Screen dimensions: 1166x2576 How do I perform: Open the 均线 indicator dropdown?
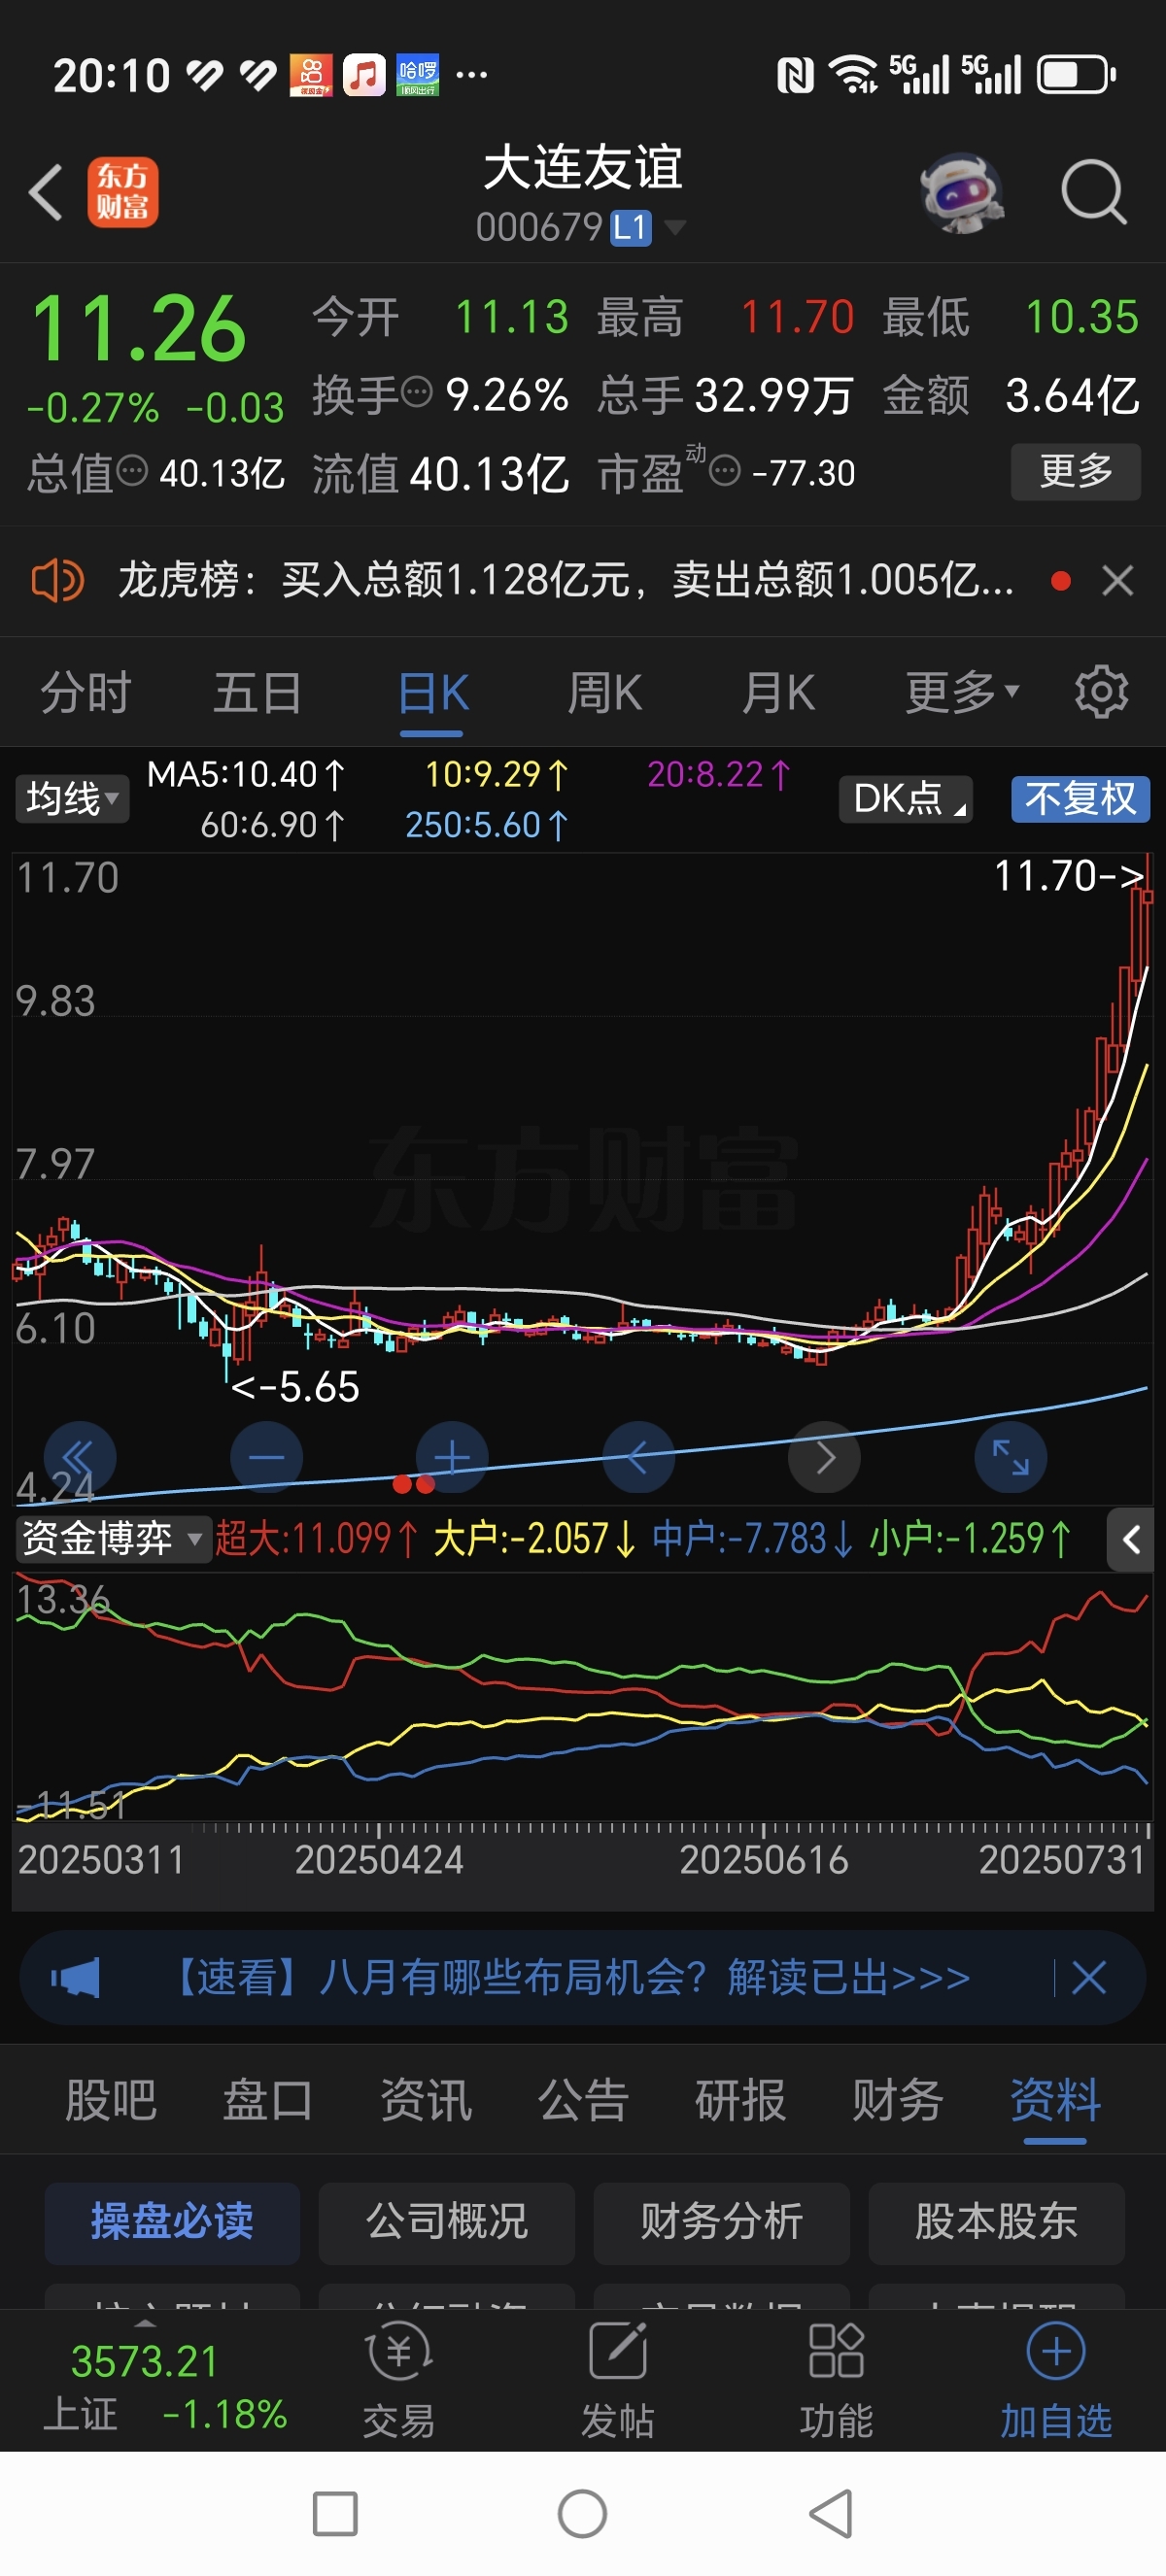[72, 798]
